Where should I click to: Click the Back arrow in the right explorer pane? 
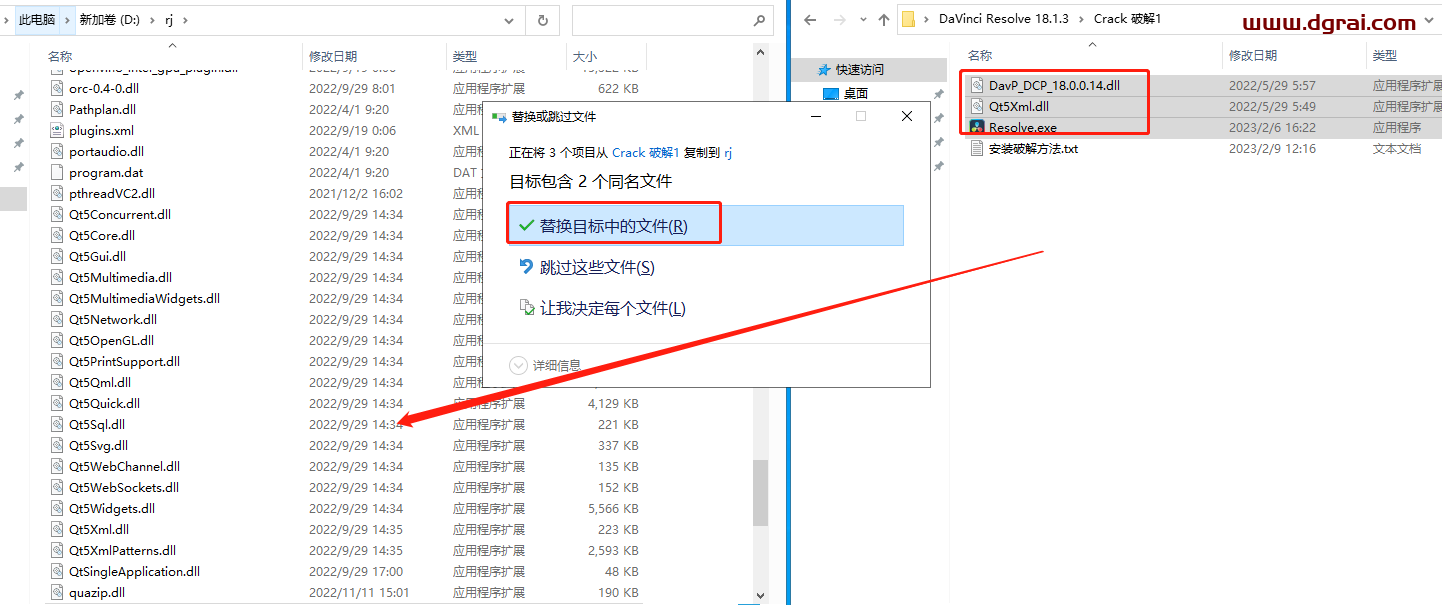pyautogui.click(x=810, y=19)
